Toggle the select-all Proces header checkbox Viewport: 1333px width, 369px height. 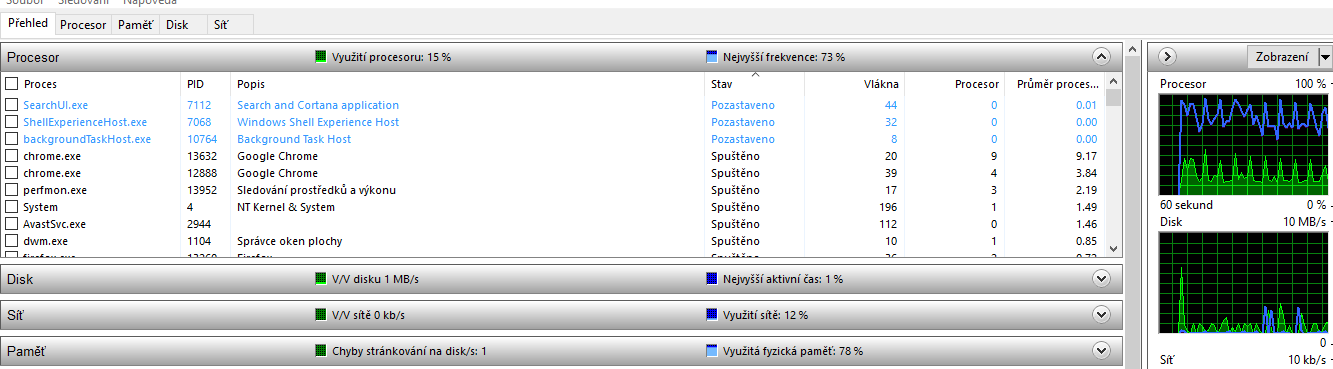tap(12, 84)
